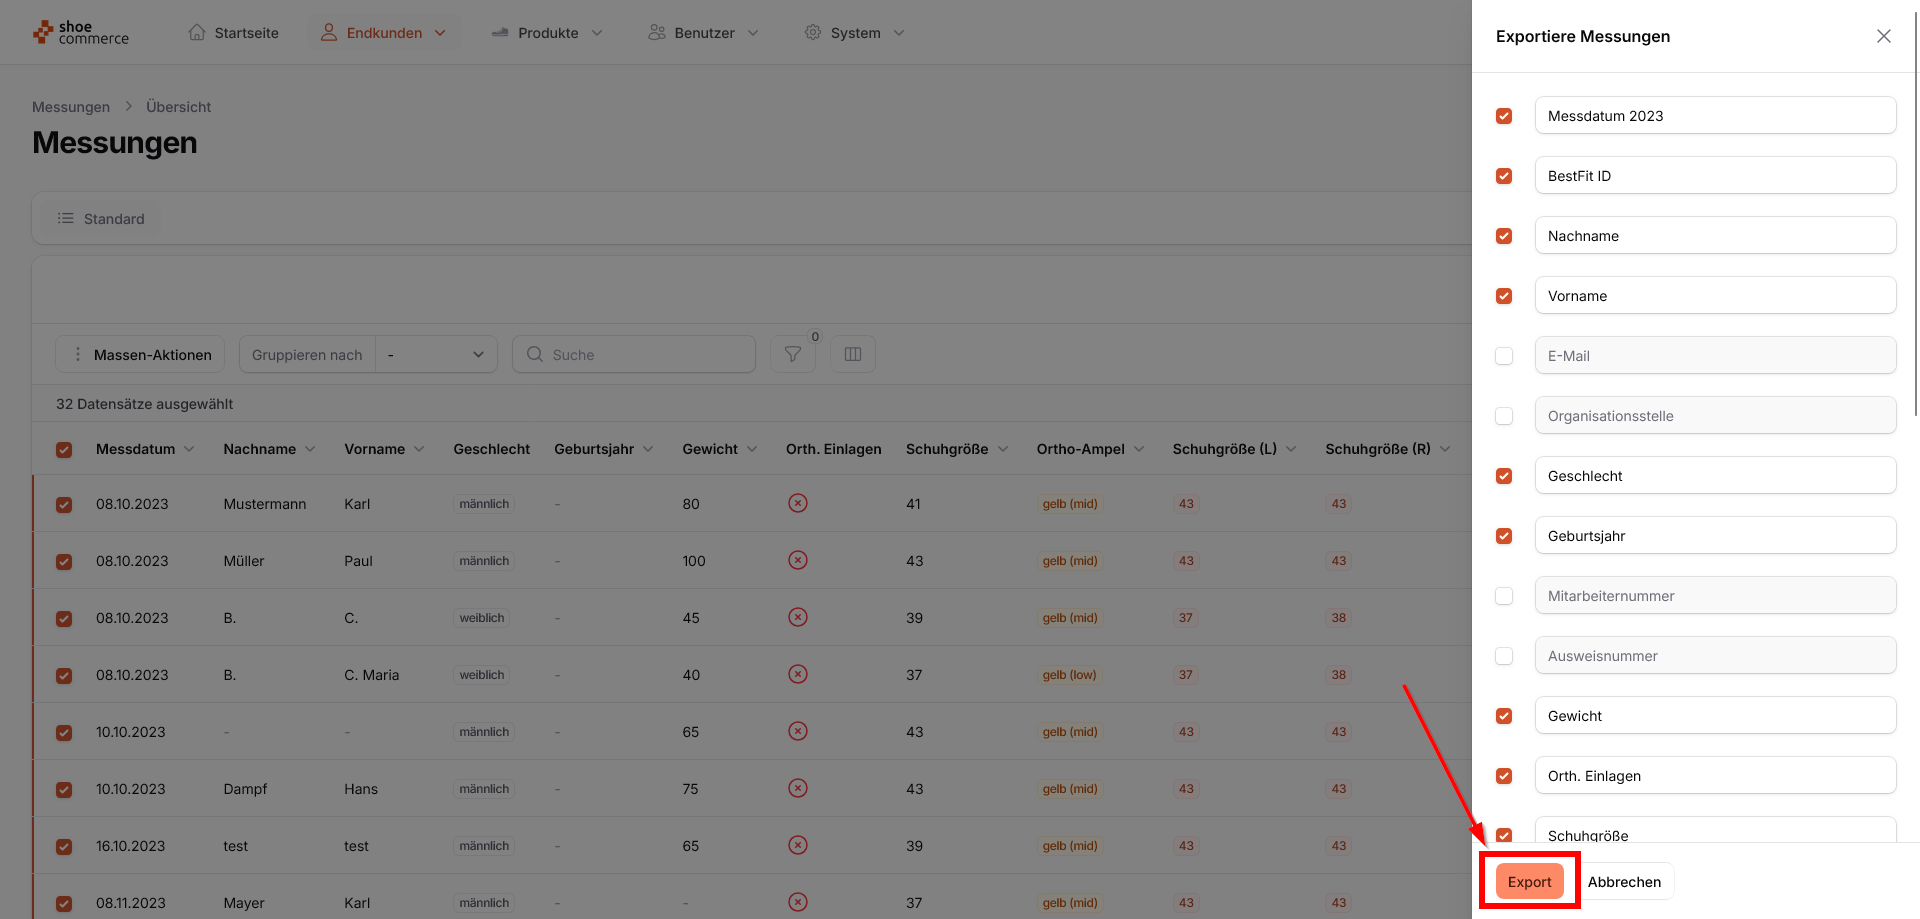Uncheck the BestFit ID export field
The width and height of the screenshot is (1920, 919).
pyautogui.click(x=1504, y=176)
